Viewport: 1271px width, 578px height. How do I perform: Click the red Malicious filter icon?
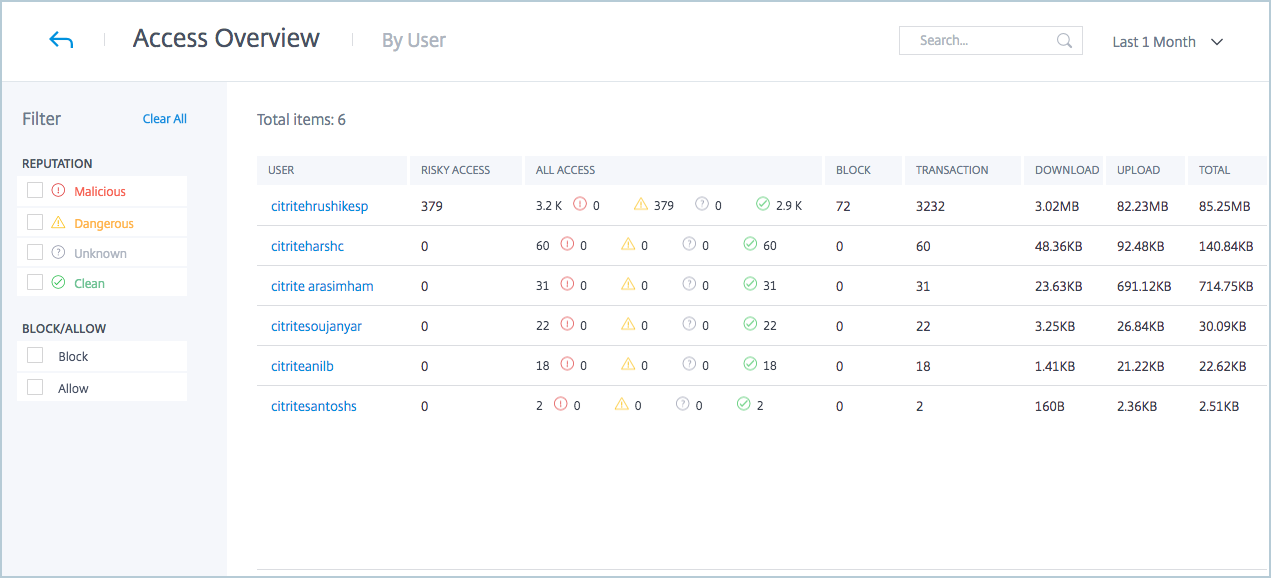(58, 191)
